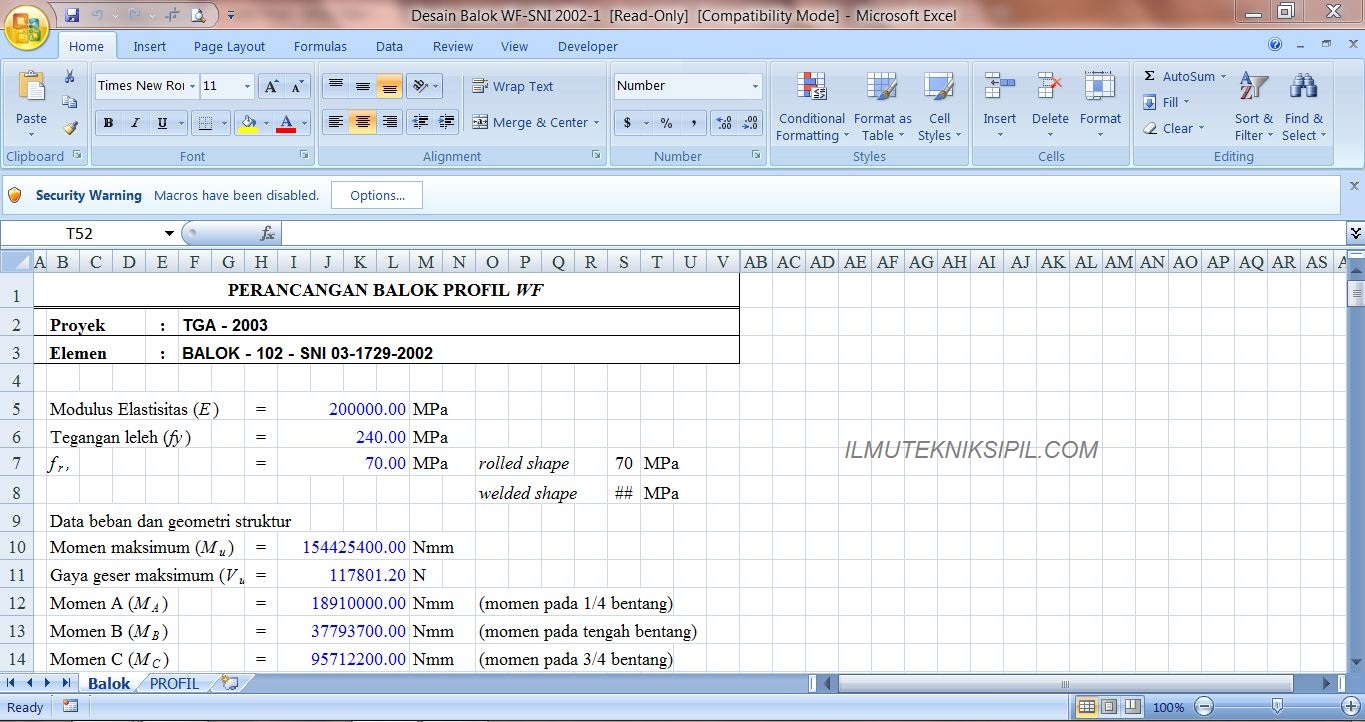This screenshot has width=1365, height=722.
Task: Copy selection using Copy icon
Action: 70,102
